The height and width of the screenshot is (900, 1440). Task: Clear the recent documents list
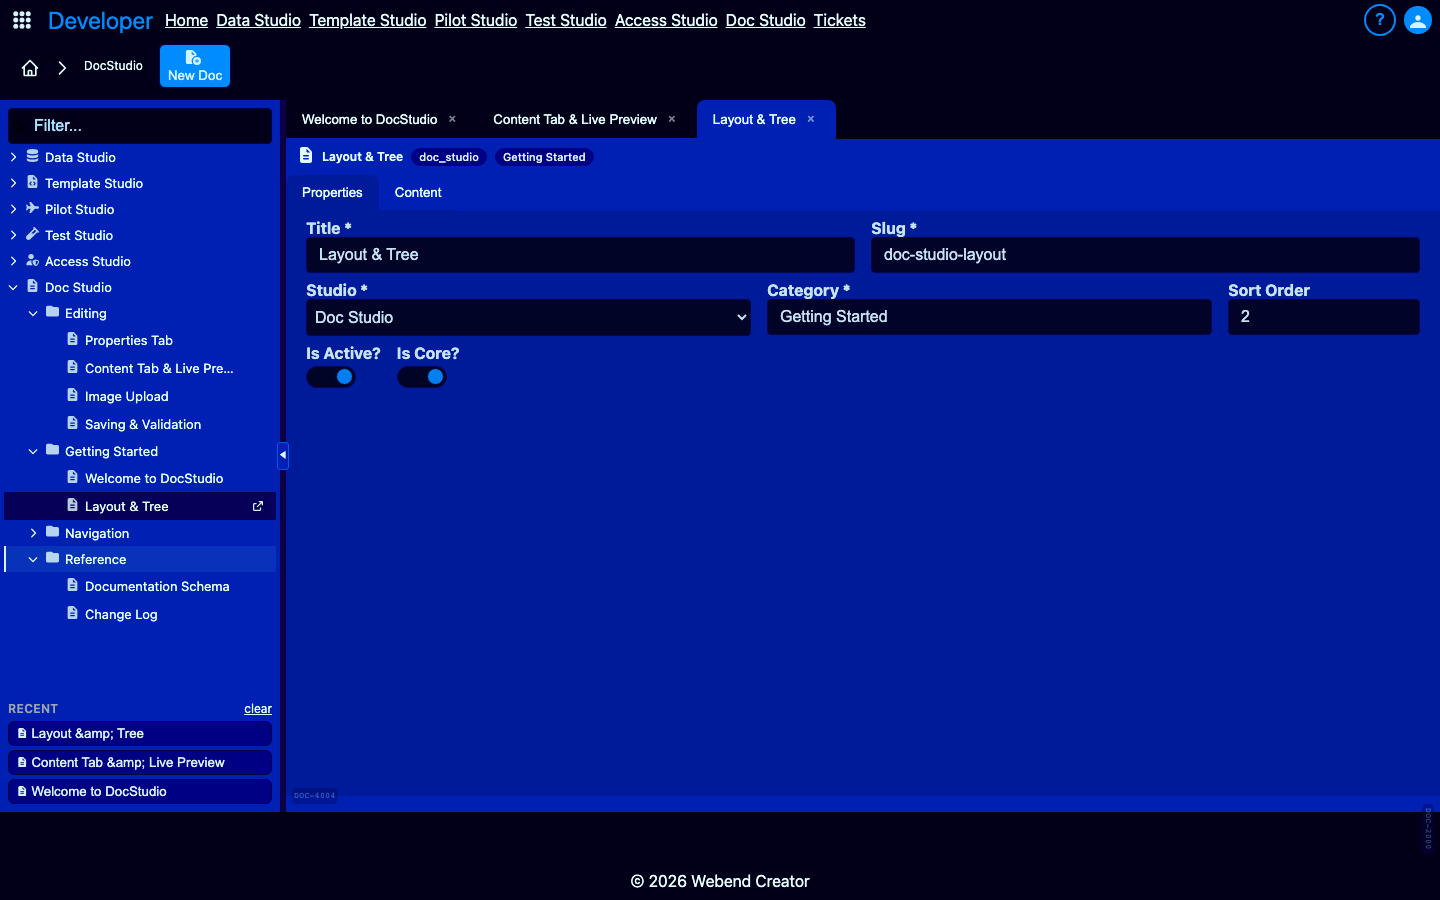point(258,709)
